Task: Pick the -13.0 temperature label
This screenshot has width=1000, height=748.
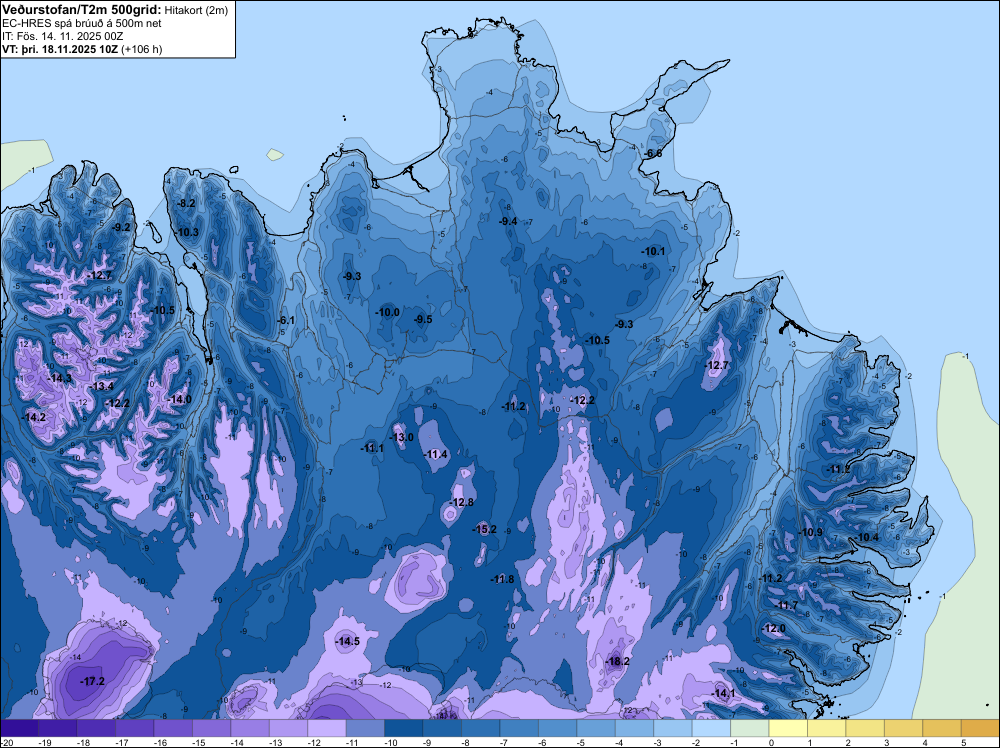Action: pos(402,437)
